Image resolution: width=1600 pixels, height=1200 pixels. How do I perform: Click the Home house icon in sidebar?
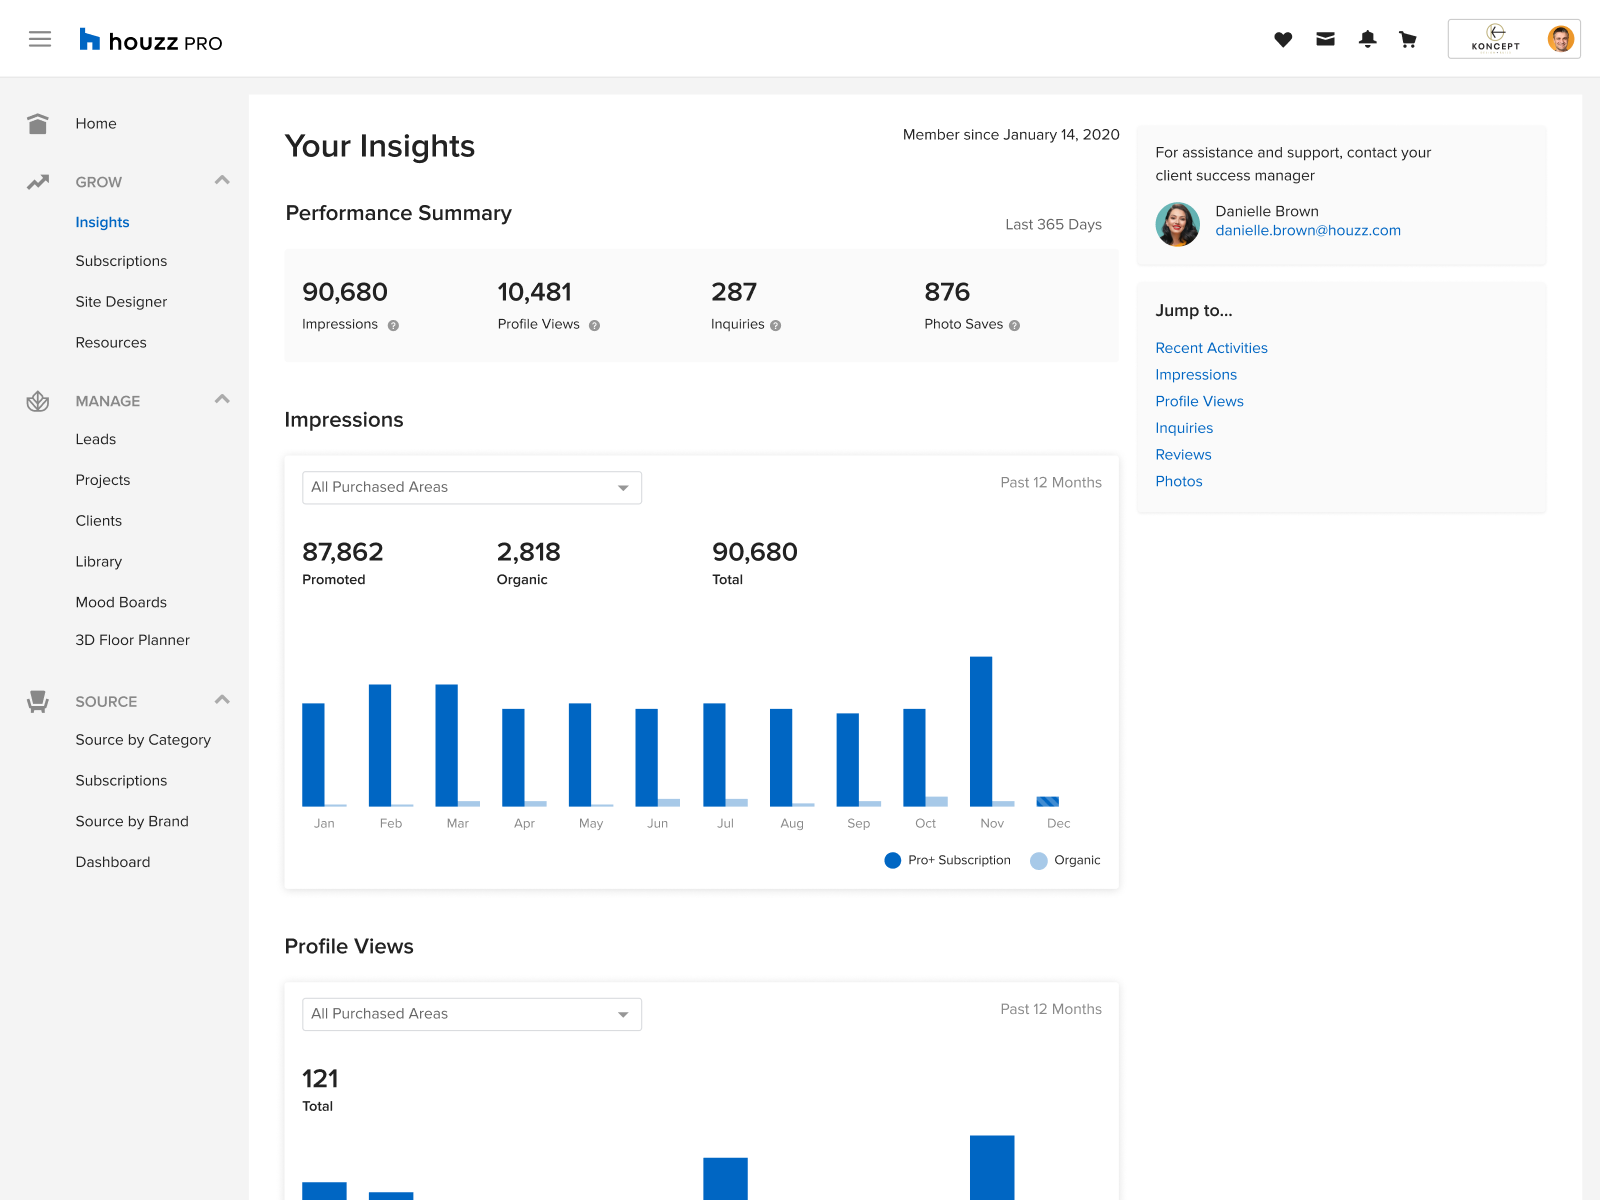tap(38, 124)
